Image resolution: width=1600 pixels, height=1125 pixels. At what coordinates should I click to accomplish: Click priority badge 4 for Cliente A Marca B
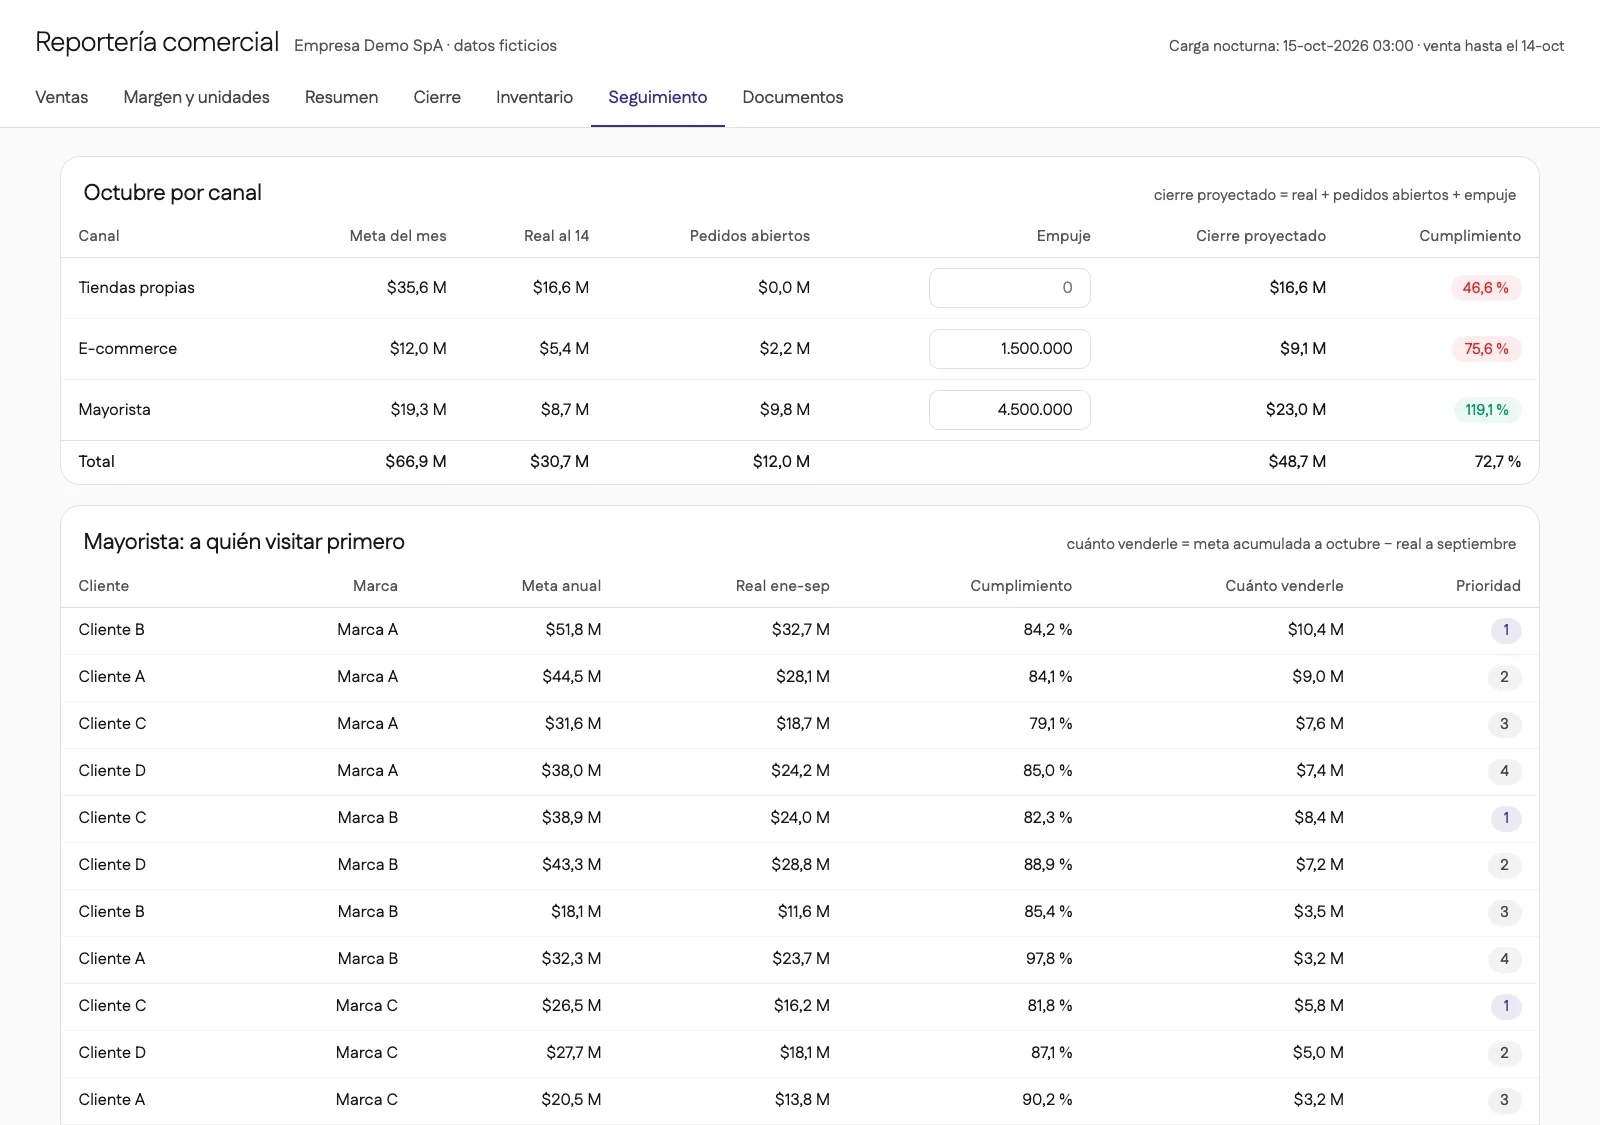point(1504,959)
